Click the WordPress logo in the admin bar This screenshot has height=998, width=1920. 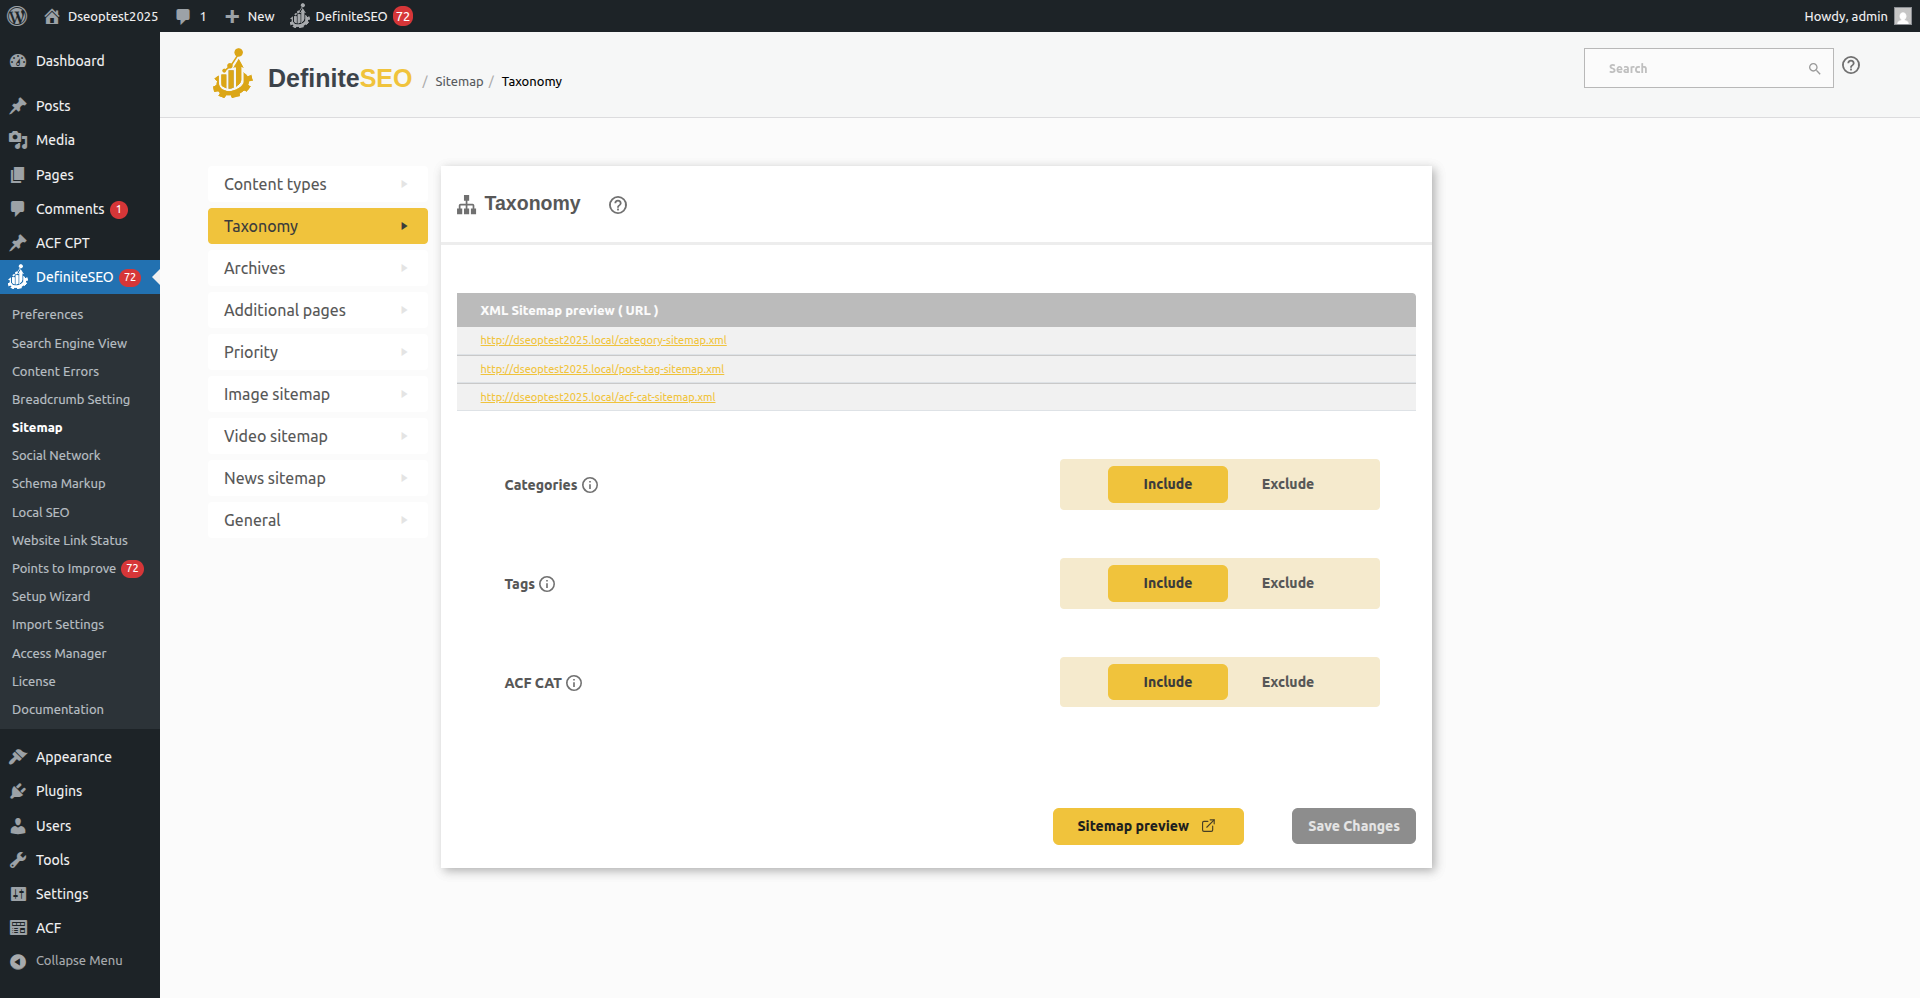click(x=16, y=15)
